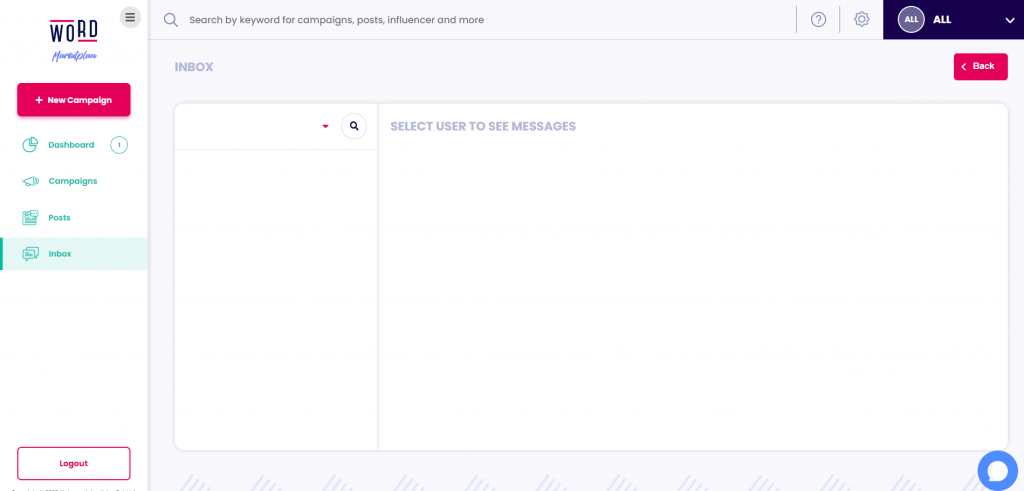Collapse sidebar with hamburger menu icon
The image size is (1024, 491).
130,18
